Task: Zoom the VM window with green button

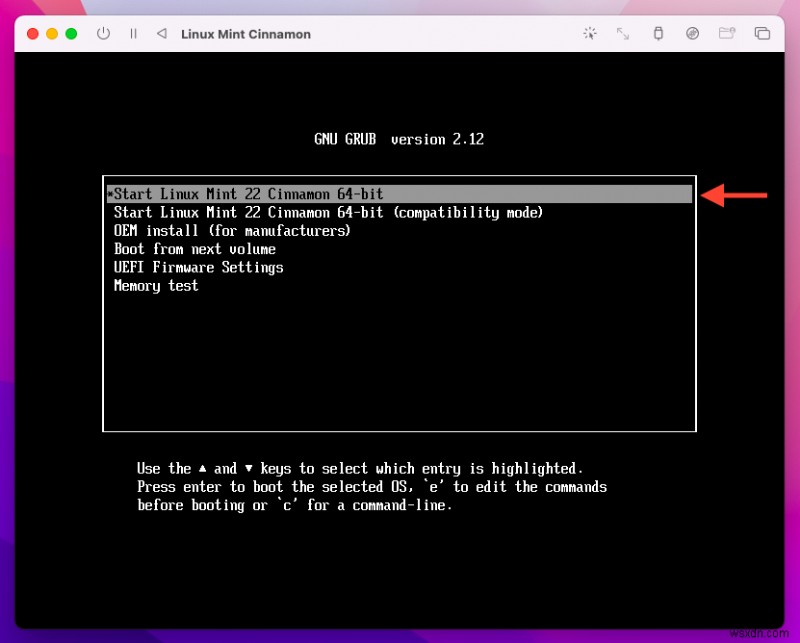Action: pos(71,34)
